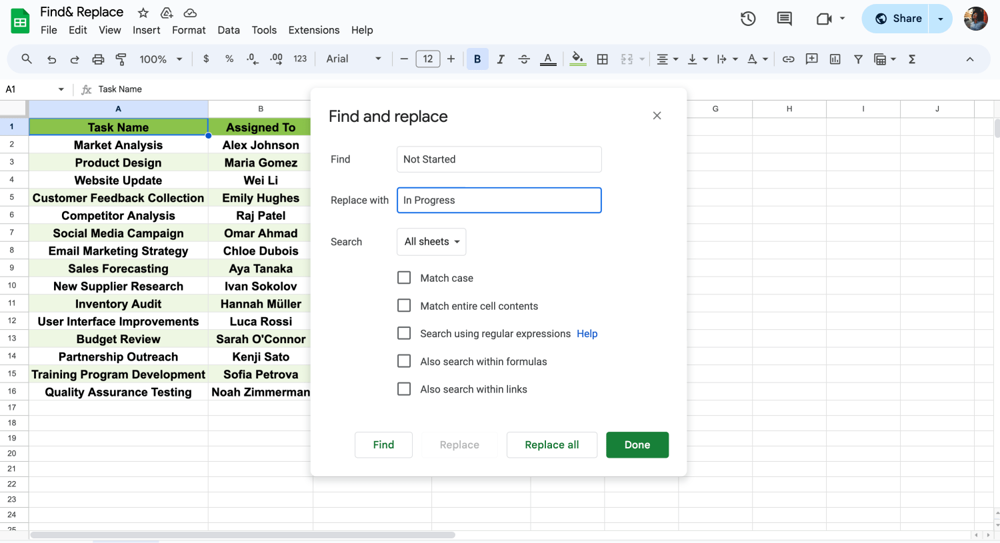The height and width of the screenshot is (543, 1000).
Task: Select the paint format tool
Action: coord(121,60)
